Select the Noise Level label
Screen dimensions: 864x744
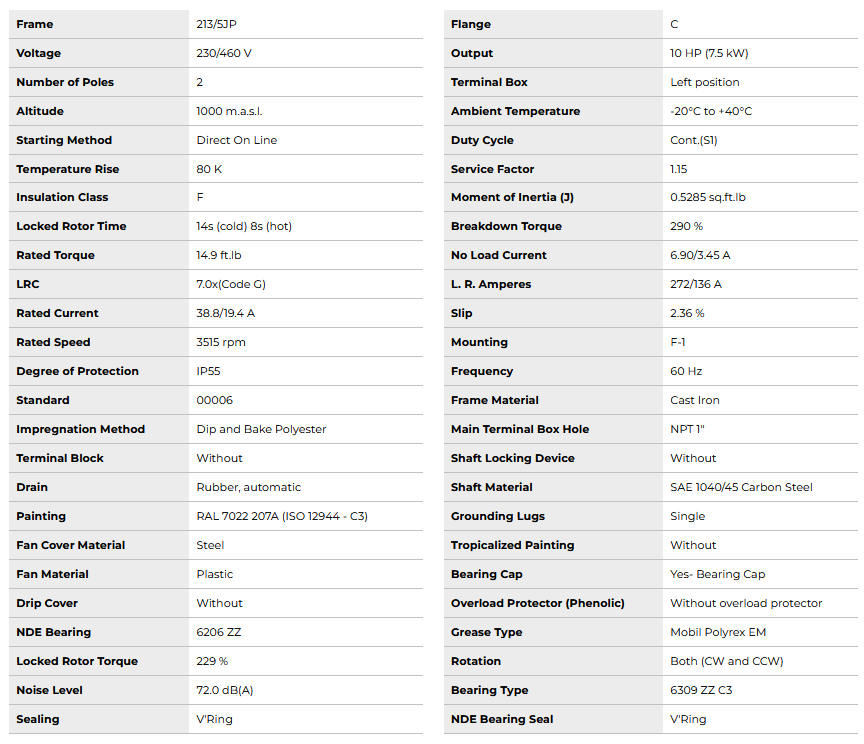49,690
